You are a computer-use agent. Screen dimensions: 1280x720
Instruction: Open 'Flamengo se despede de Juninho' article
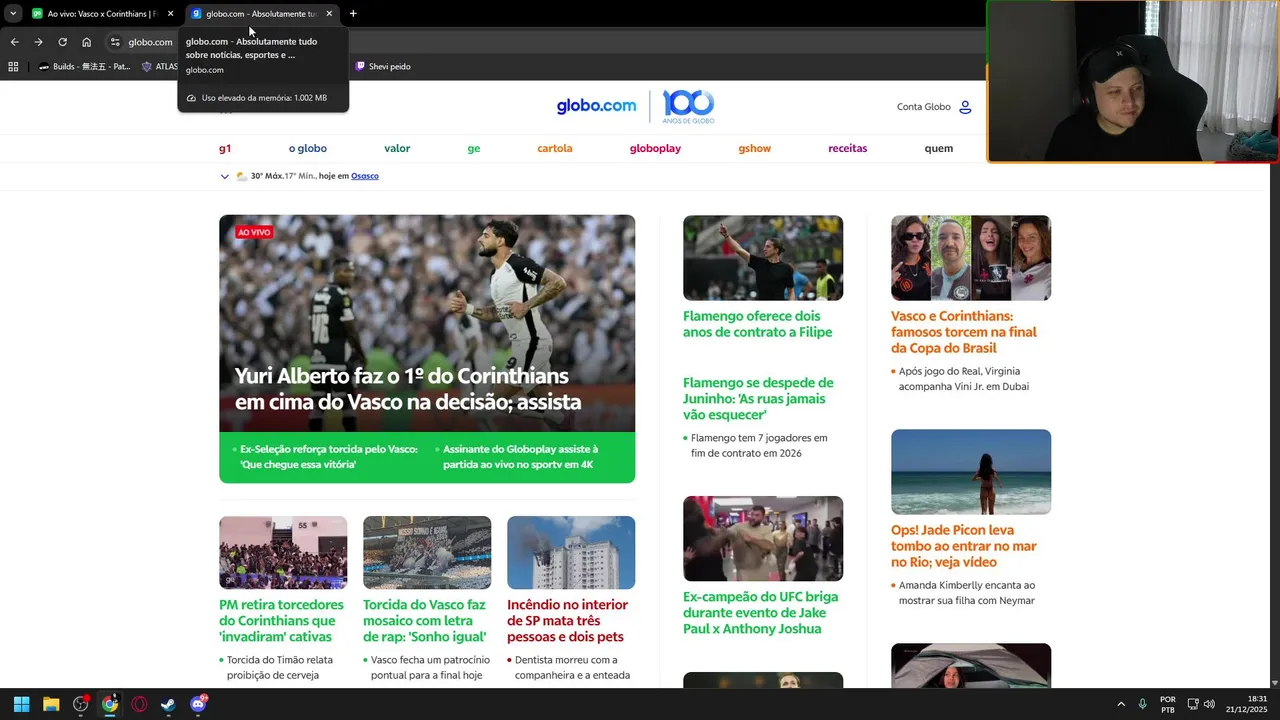point(758,398)
